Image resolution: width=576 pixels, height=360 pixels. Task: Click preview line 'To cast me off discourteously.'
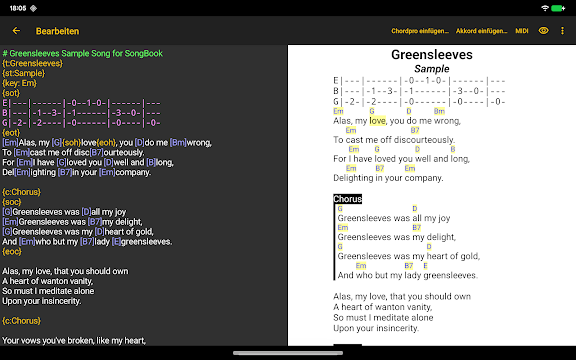point(394,140)
